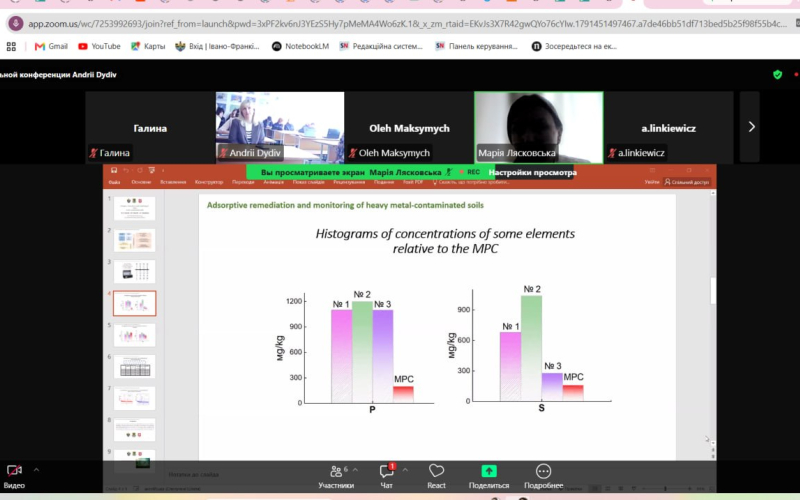Viewport: 800px width, 500px height.
Task: Open the React heart reactions
Action: [436, 477]
